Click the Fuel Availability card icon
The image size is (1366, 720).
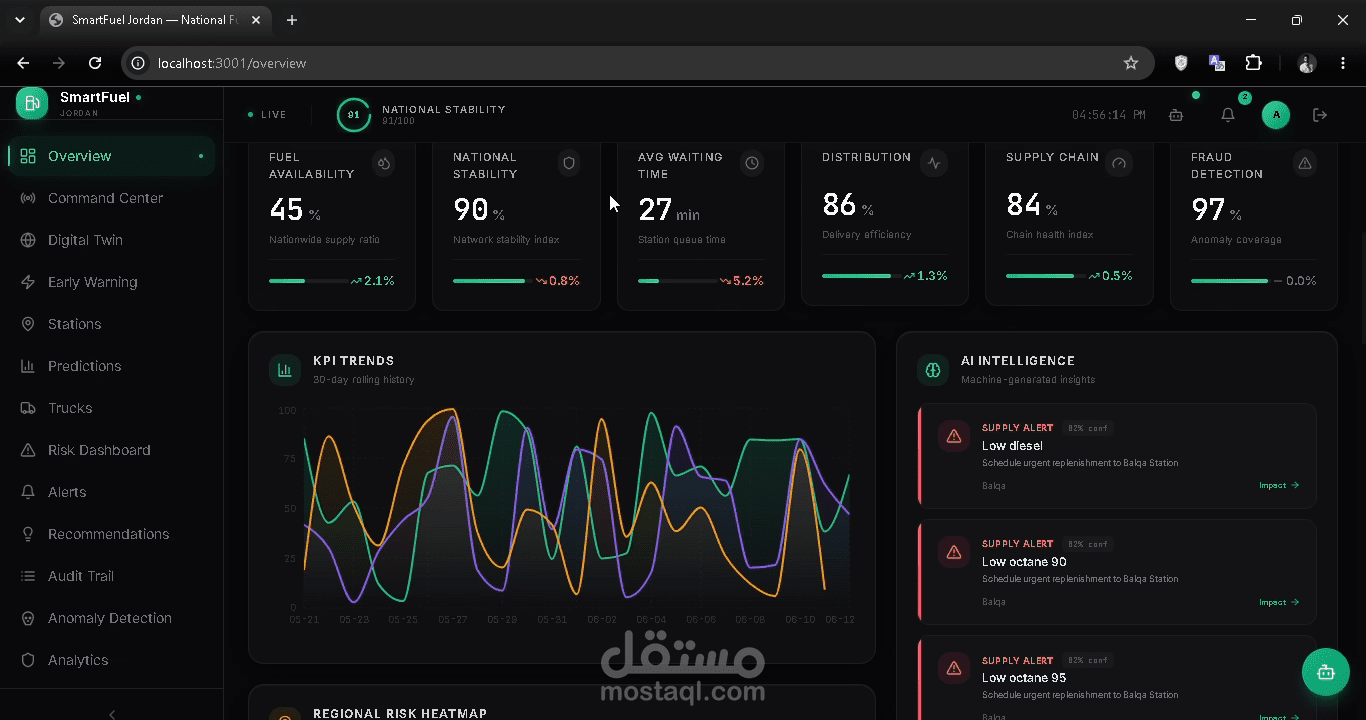(x=383, y=163)
